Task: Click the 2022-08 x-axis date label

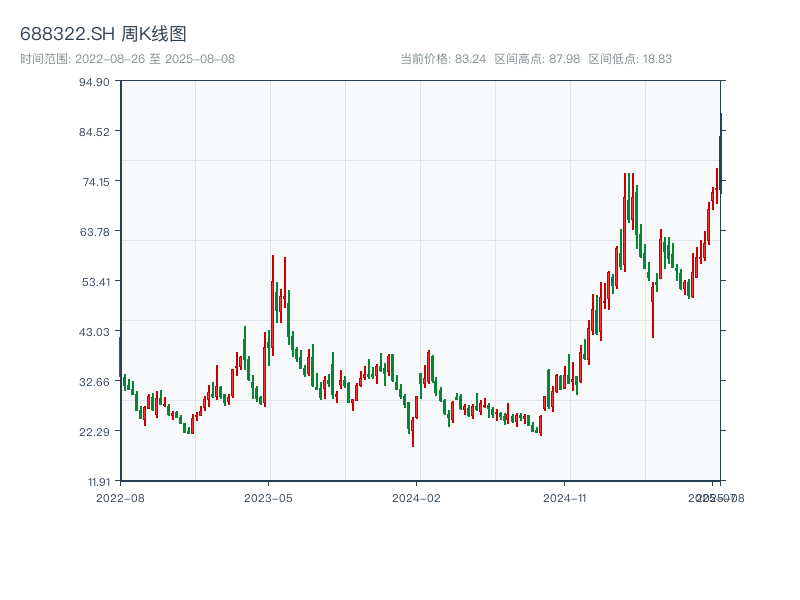Action: pos(120,497)
